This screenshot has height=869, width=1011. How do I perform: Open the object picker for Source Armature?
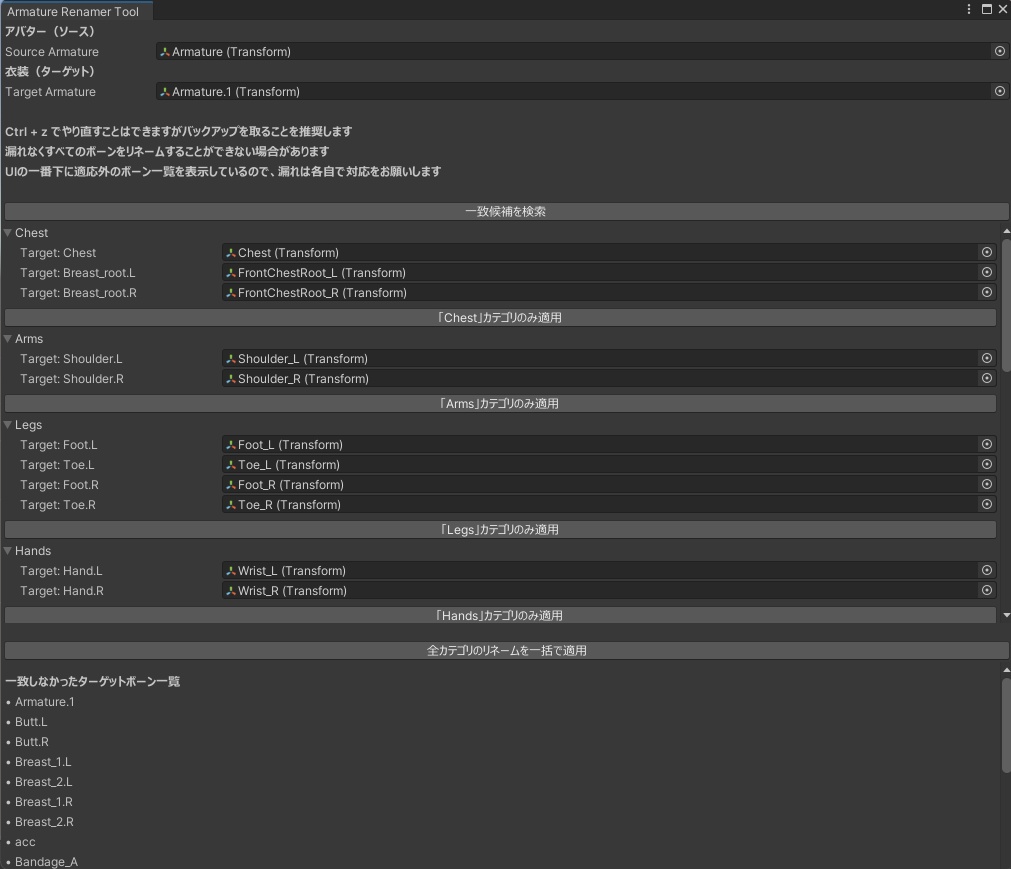tap(999, 51)
